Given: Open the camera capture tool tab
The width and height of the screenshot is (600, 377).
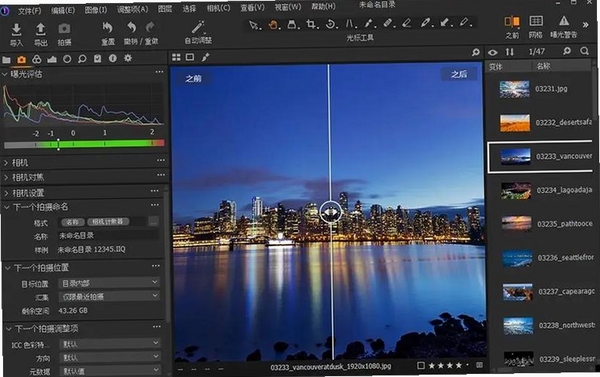Looking at the screenshot, I should pos(21,59).
